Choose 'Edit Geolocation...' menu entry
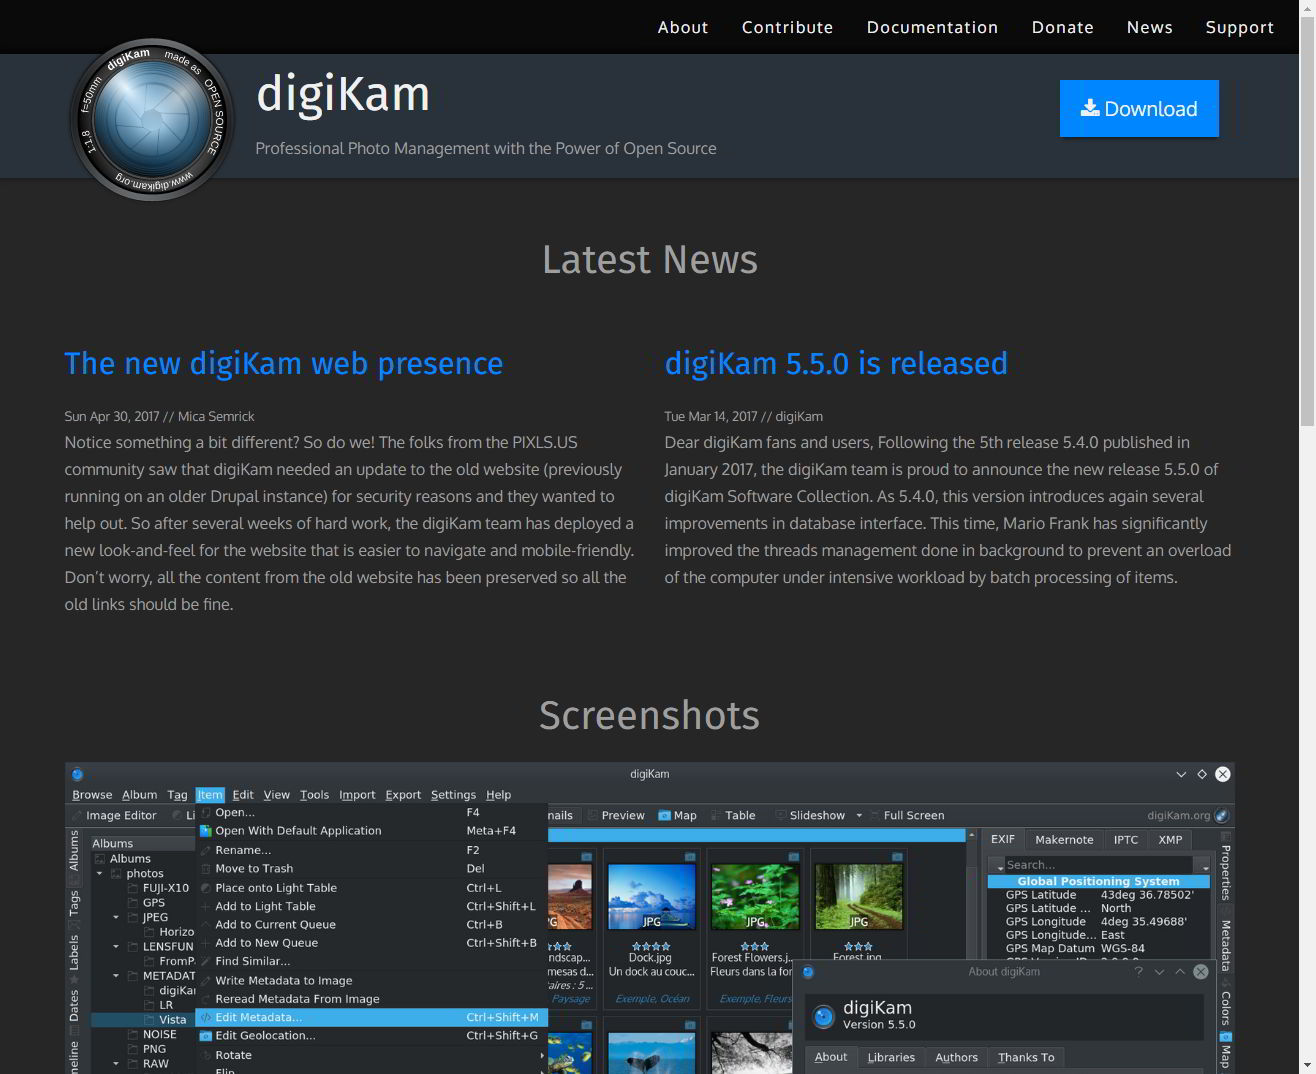 [x=372, y=1036]
